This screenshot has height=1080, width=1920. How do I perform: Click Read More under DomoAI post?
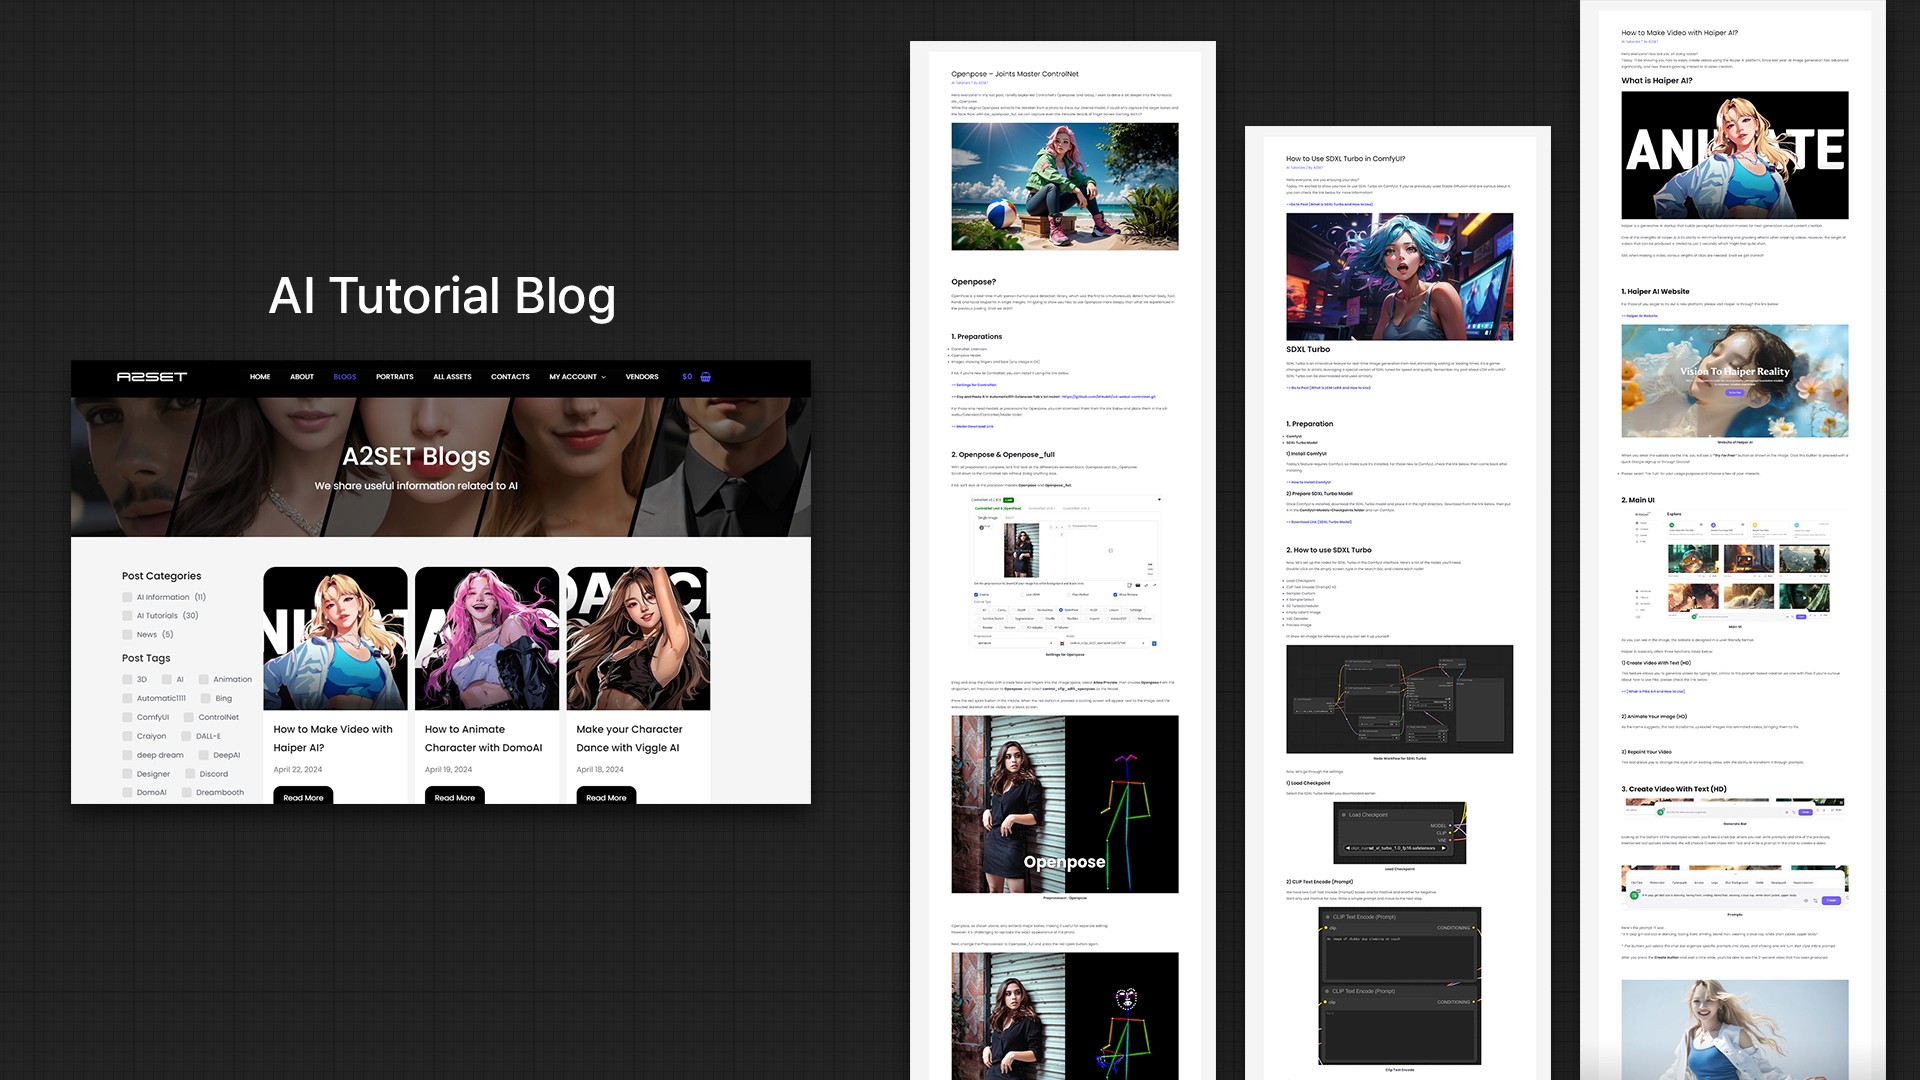click(x=454, y=797)
